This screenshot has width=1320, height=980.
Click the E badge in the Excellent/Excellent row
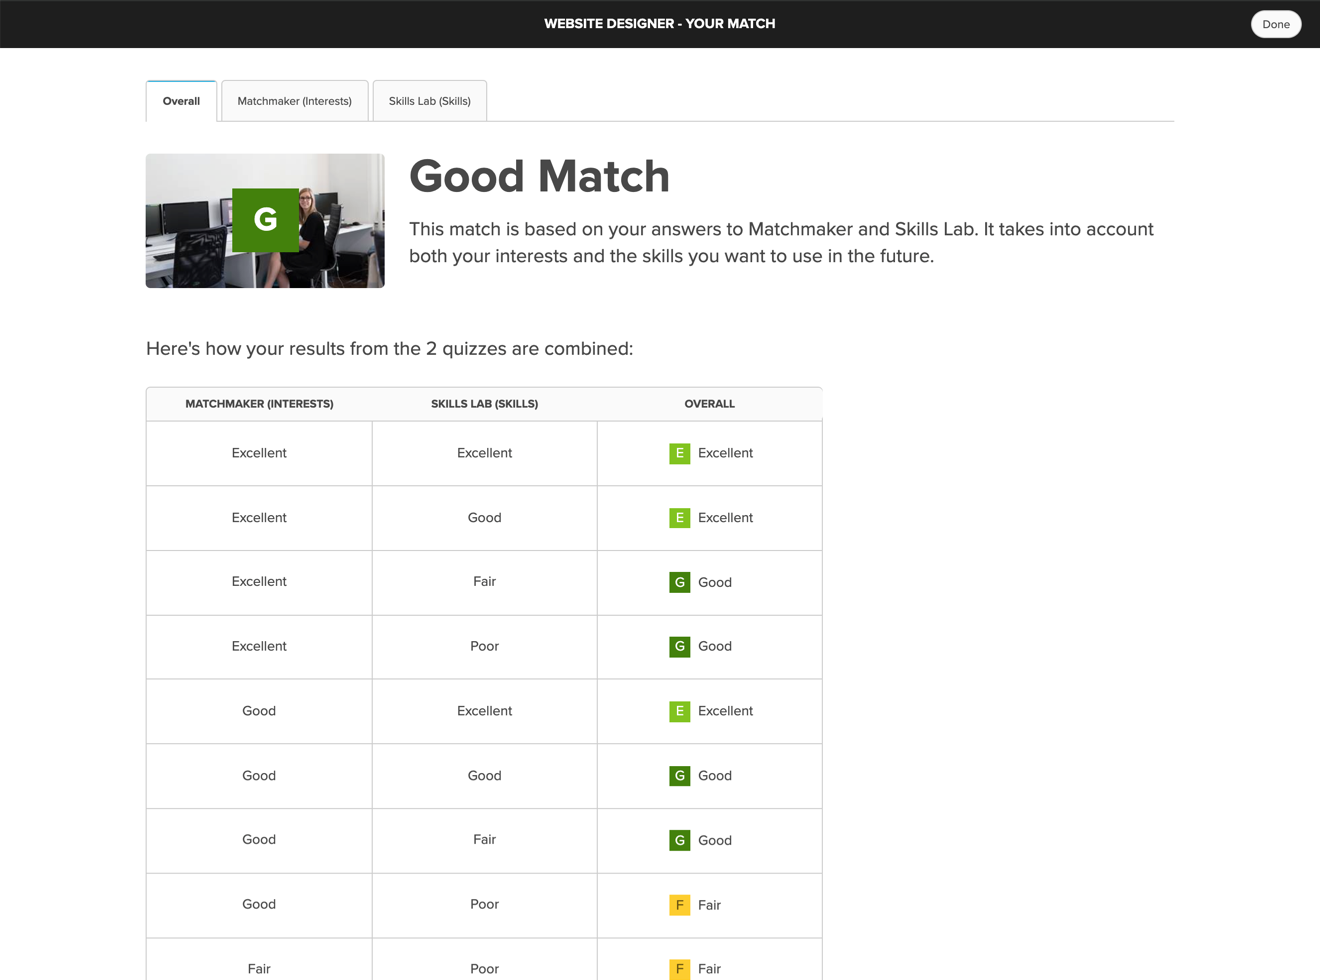click(x=680, y=453)
